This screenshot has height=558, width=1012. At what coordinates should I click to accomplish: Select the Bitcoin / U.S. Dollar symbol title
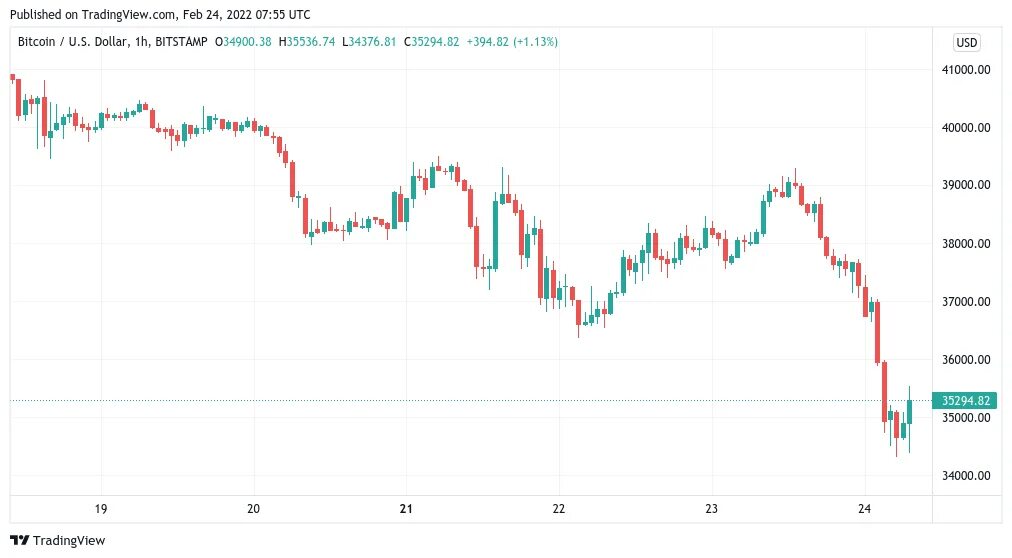point(72,42)
